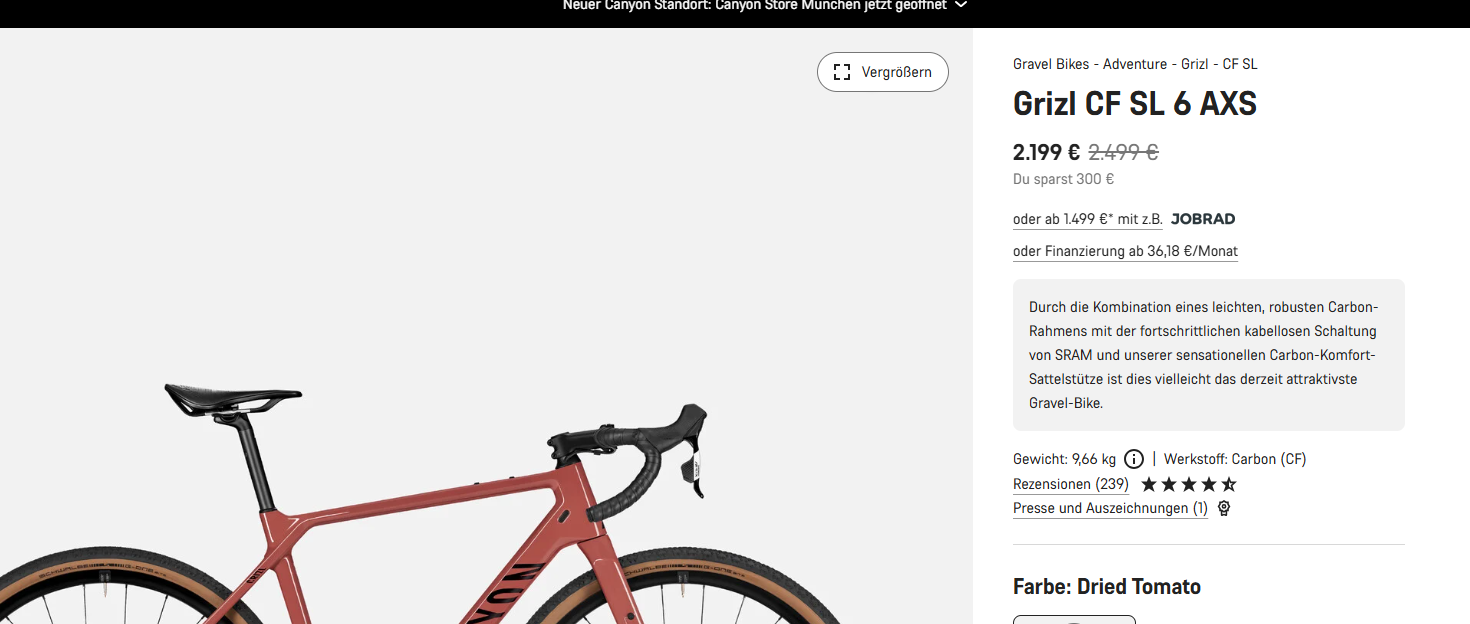Open Finanzierung ab 36,18 €/Monat link
This screenshot has height=624, width=1470.
pos(1125,251)
